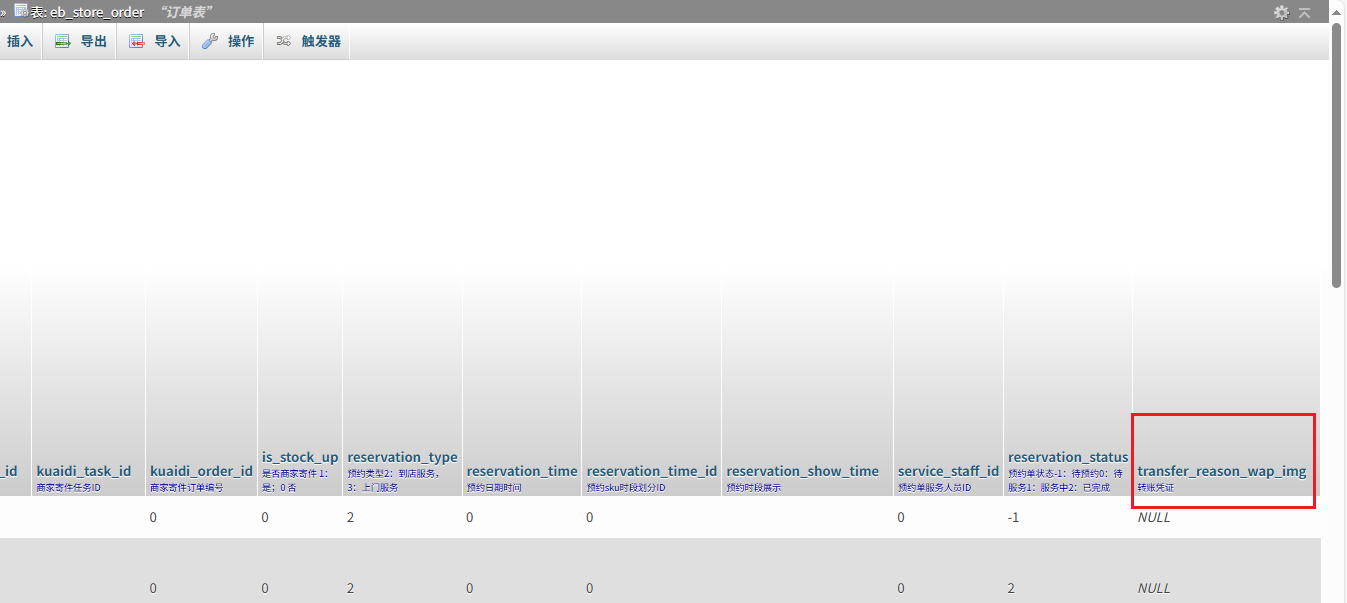Click the wrench icon for 操作
This screenshot has height=603, width=1347.
pos(210,41)
